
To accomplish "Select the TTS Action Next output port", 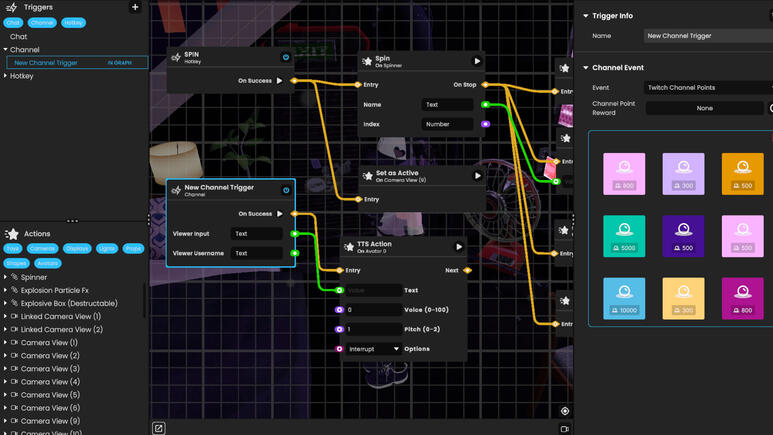I will point(467,270).
